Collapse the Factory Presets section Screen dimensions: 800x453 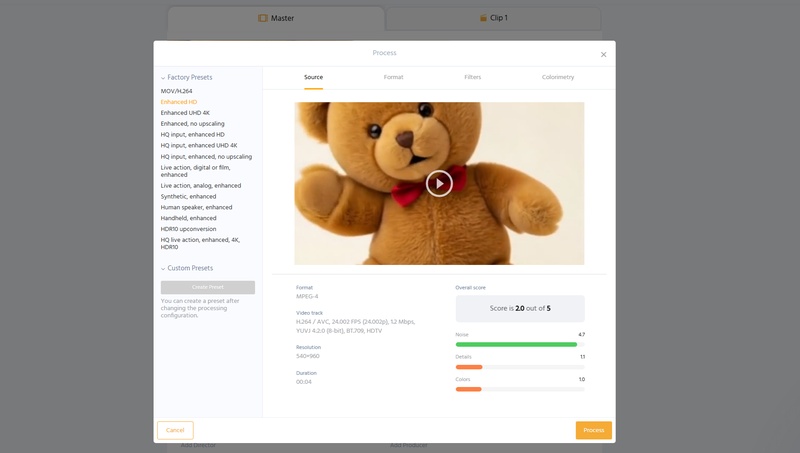pos(163,77)
